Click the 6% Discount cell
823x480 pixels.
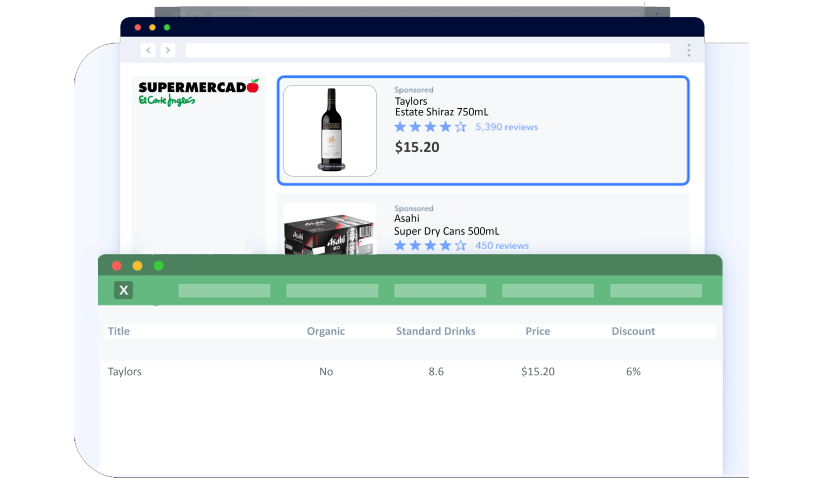pyautogui.click(x=634, y=371)
